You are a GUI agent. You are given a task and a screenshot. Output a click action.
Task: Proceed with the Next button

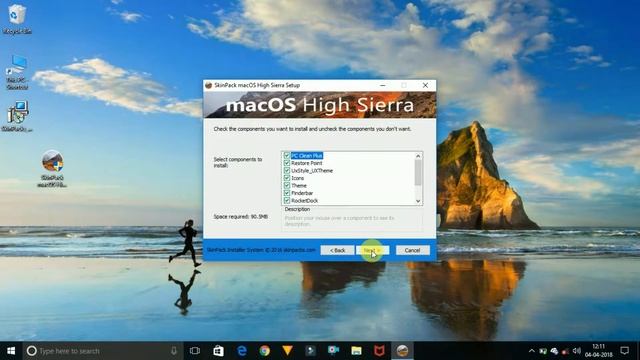click(x=372, y=250)
